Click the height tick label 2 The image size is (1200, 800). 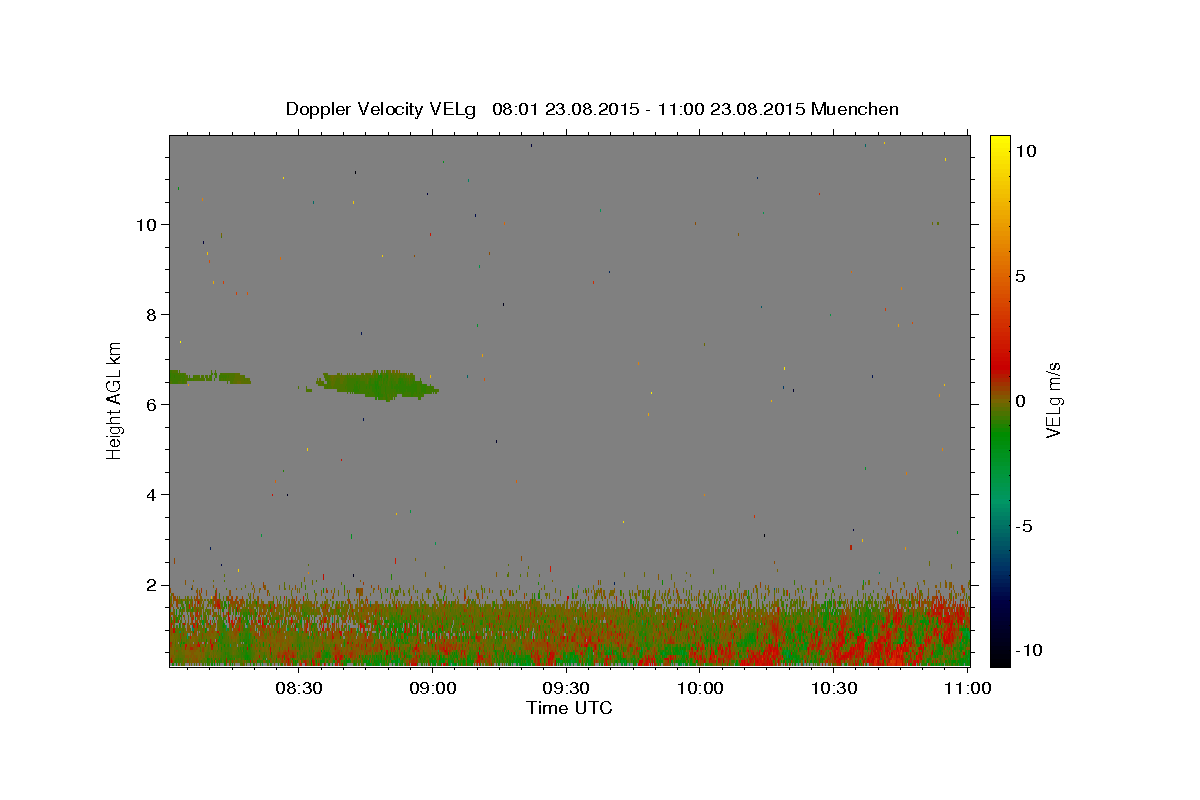(152, 584)
